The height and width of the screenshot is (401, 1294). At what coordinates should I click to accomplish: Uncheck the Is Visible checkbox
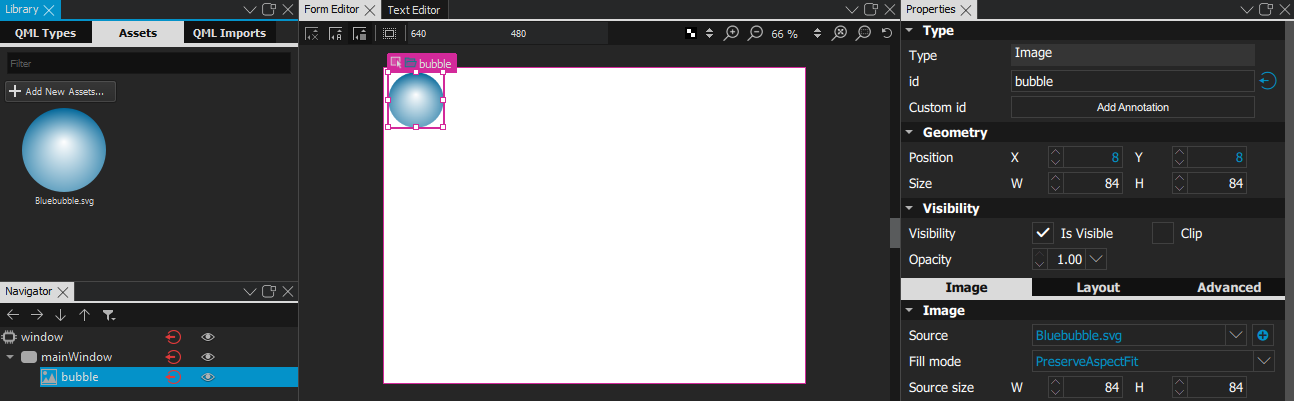(x=1042, y=233)
